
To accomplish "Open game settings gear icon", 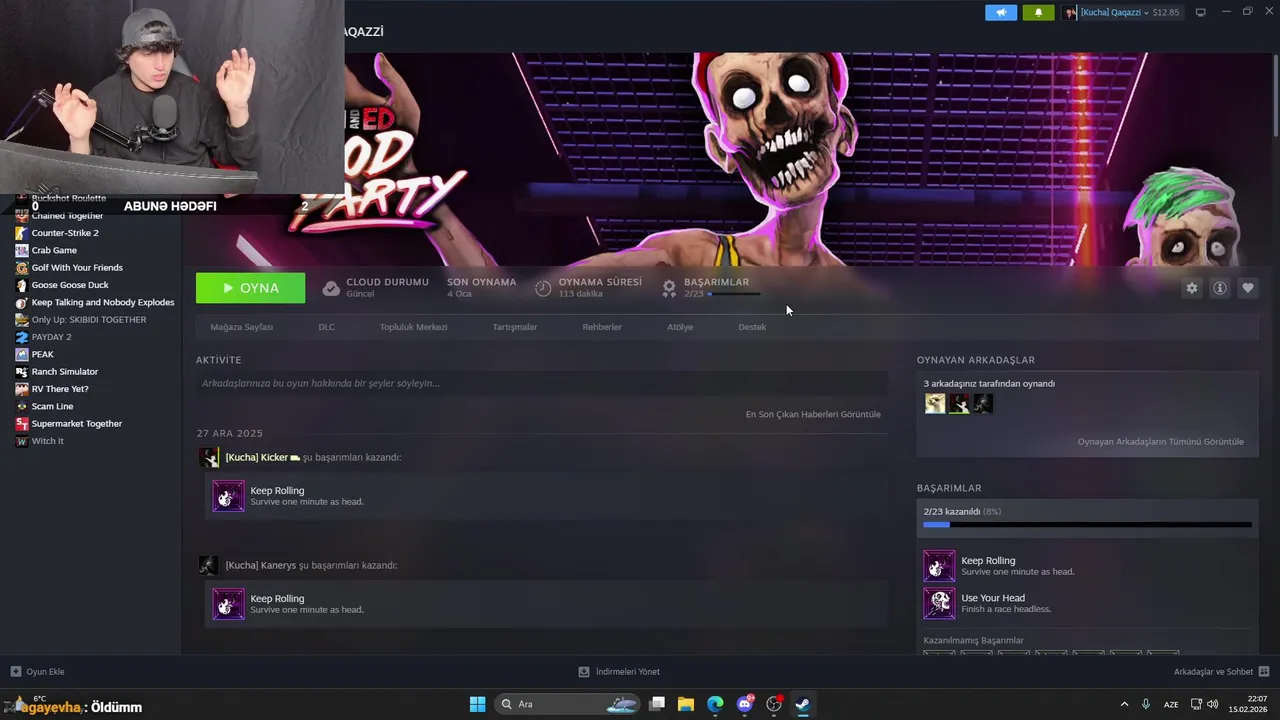I will tap(1192, 288).
